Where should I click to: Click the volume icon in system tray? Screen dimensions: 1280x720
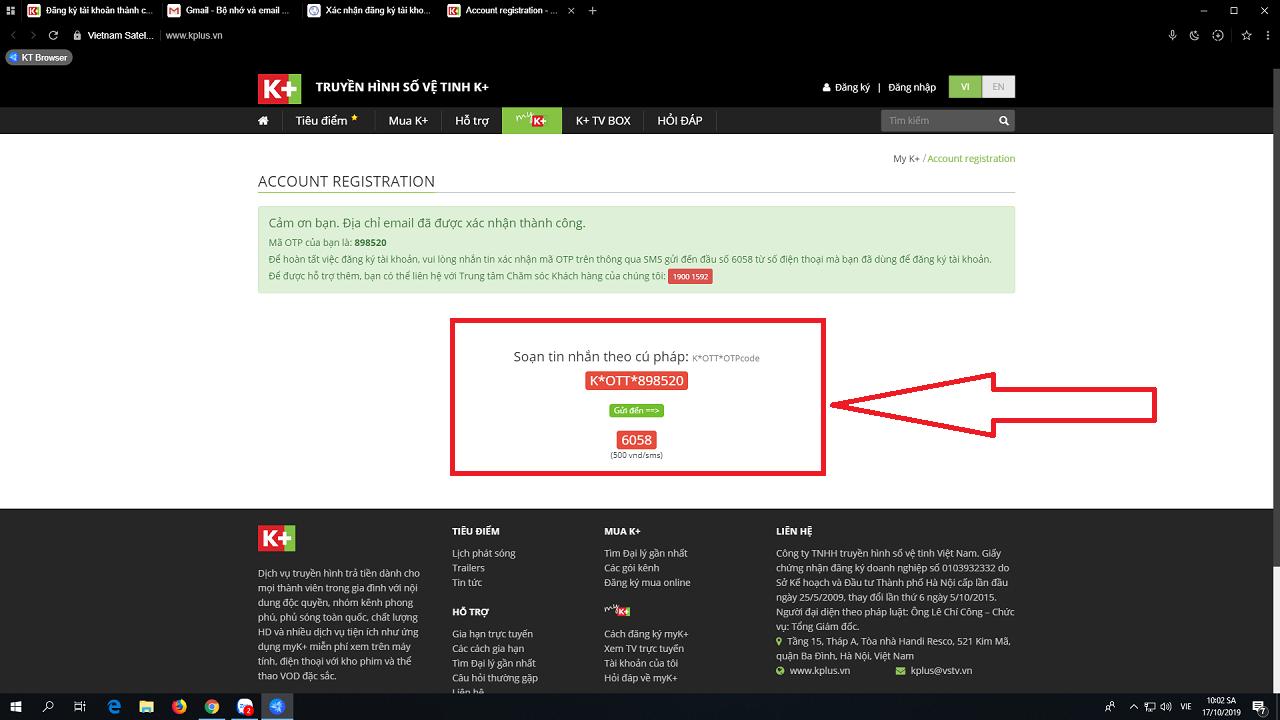[x=1165, y=707]
